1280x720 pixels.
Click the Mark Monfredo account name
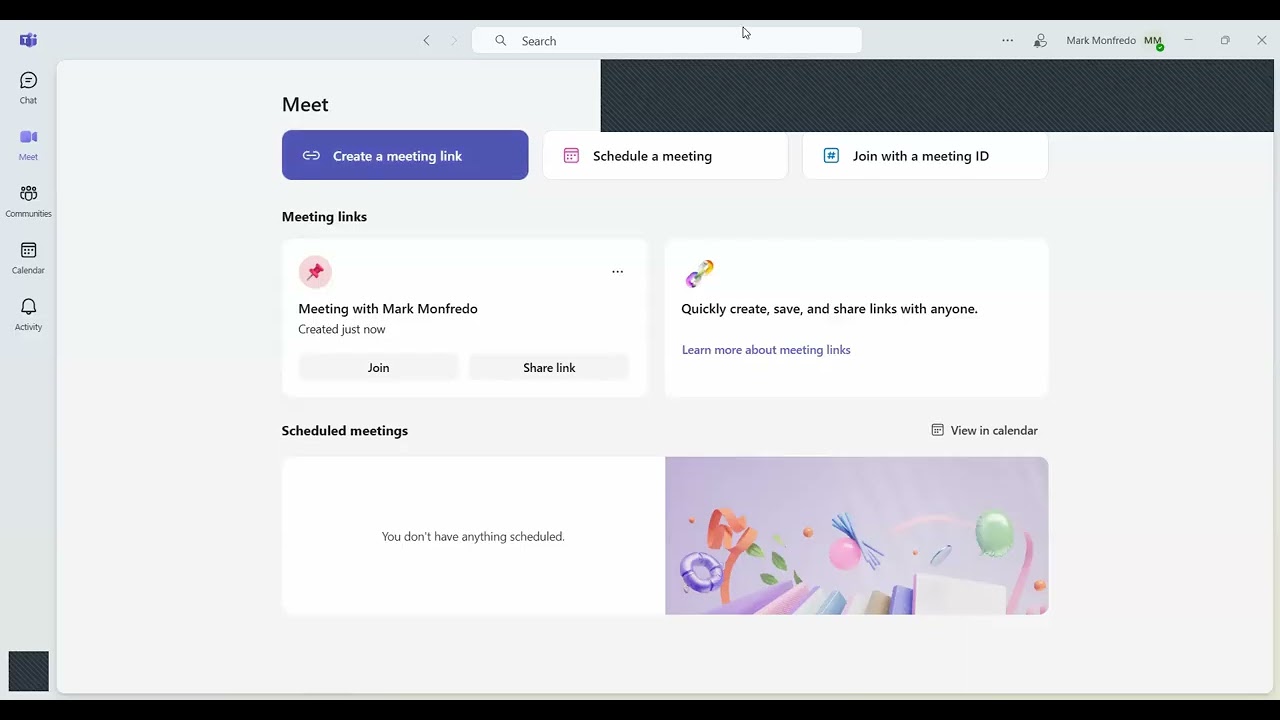pyautogui.click(x=1101, y=41)
